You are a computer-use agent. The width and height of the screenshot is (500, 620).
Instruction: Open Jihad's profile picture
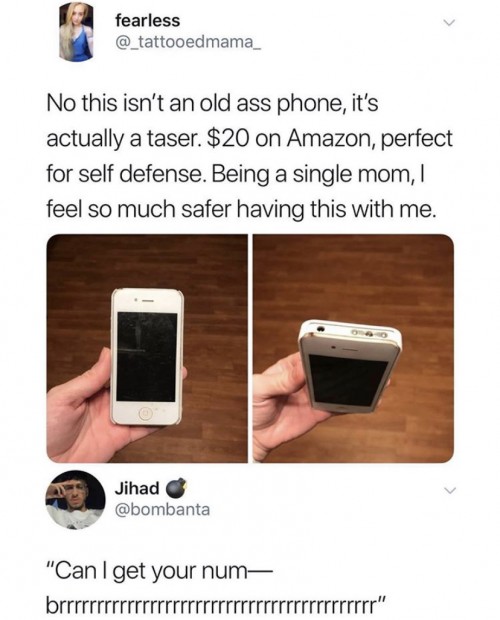[x=75, y=500]
